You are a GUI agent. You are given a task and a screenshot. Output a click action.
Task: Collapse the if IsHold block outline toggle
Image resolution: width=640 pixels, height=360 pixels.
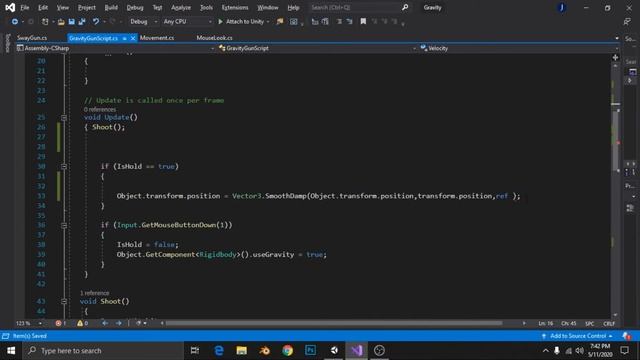click(x=64, y=167)
